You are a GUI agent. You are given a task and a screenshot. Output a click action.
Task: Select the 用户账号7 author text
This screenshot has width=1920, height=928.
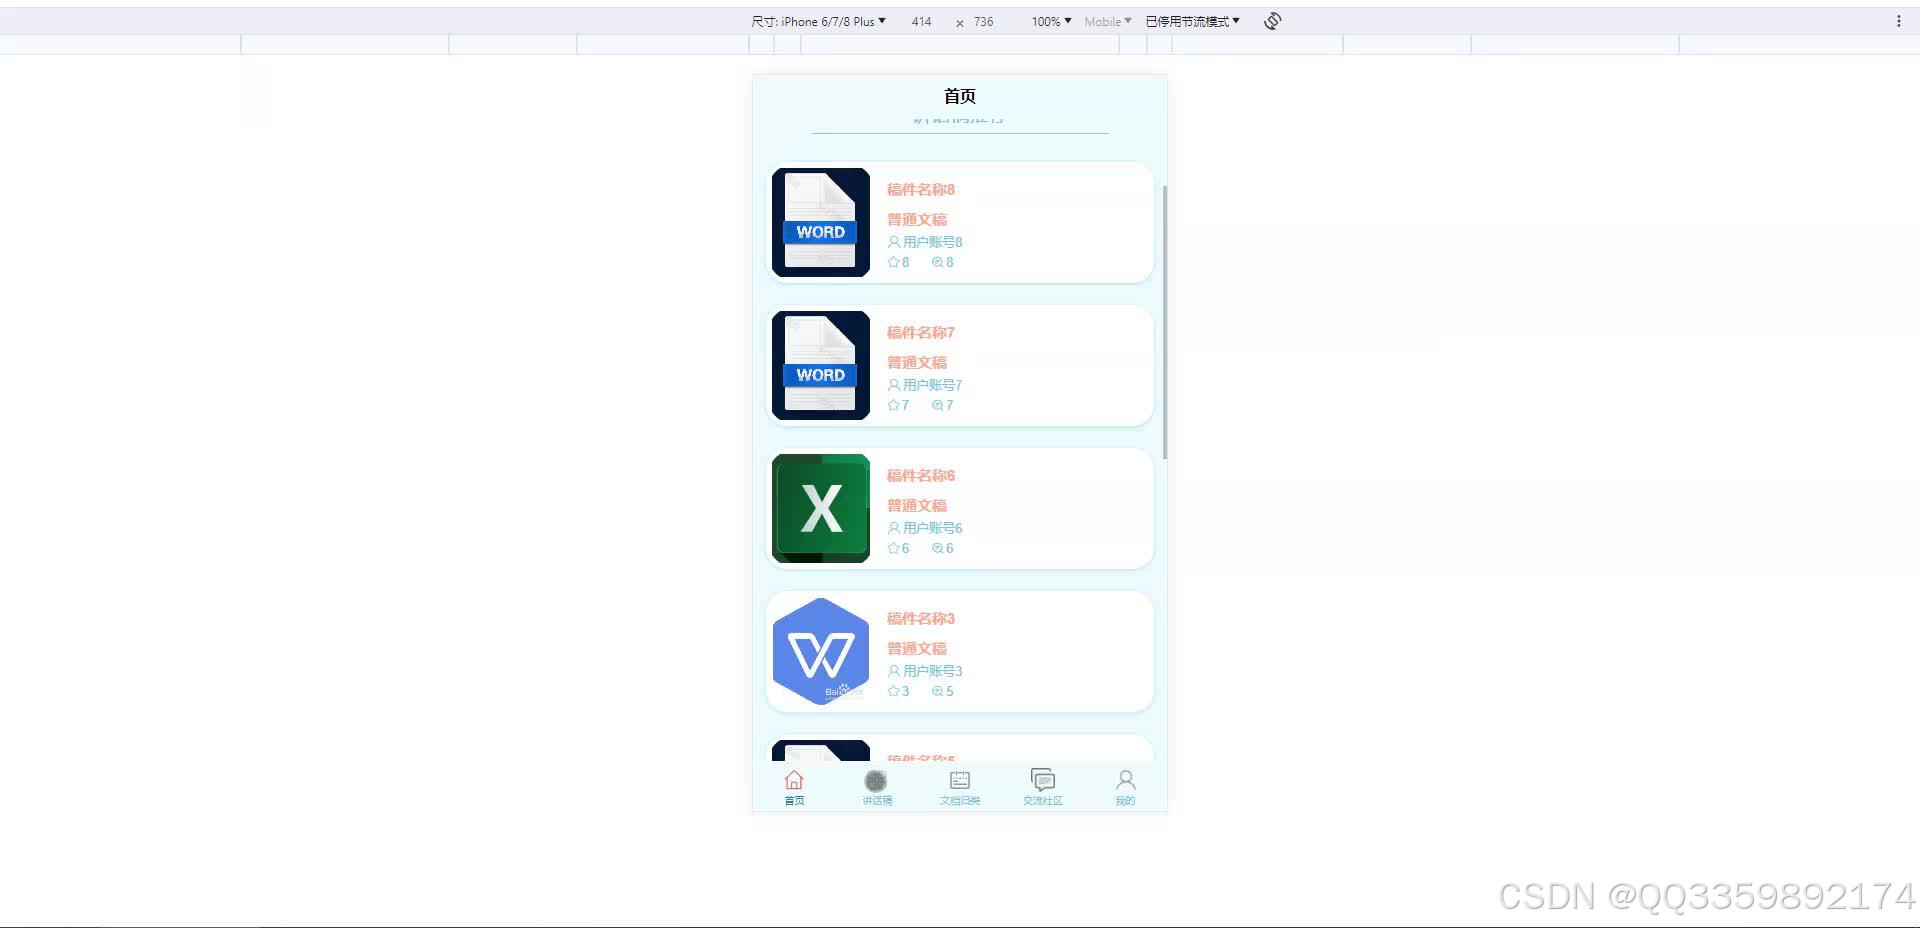pos(933,385)
